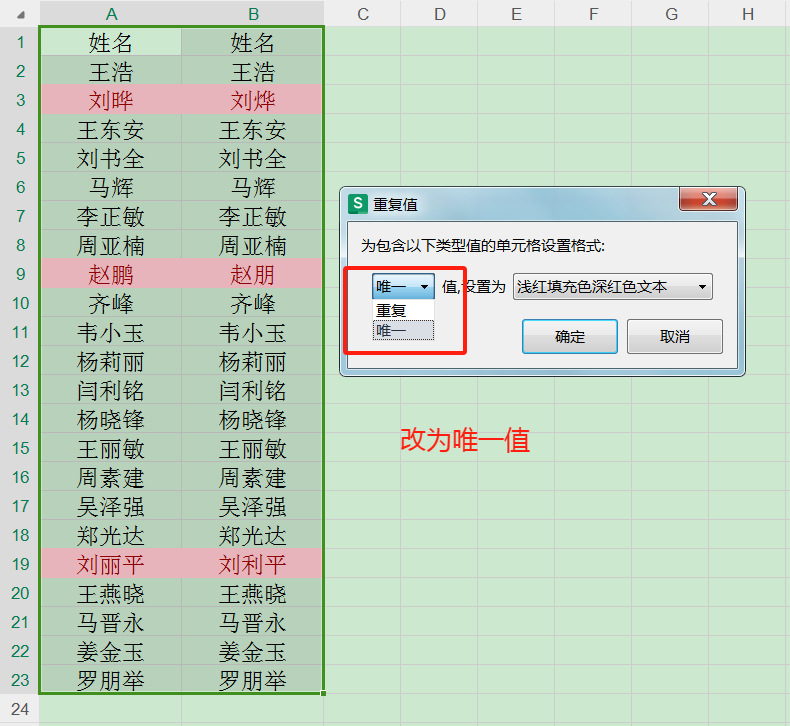Click cell 王燕晓 in column B
Viewport: 790px width, 726px height.
coord(252,593)
